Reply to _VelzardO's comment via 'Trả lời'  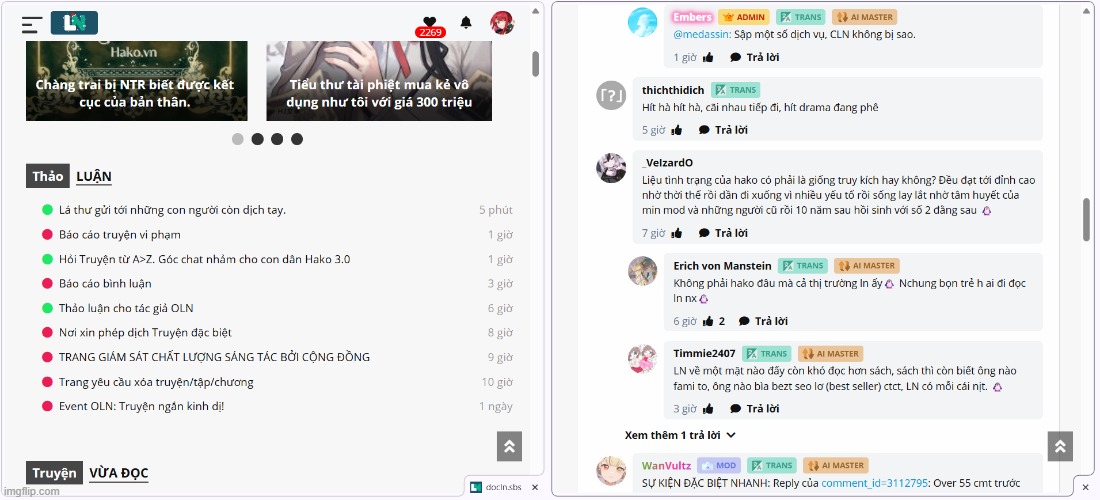pyautogui.click(x=723, y=233)
